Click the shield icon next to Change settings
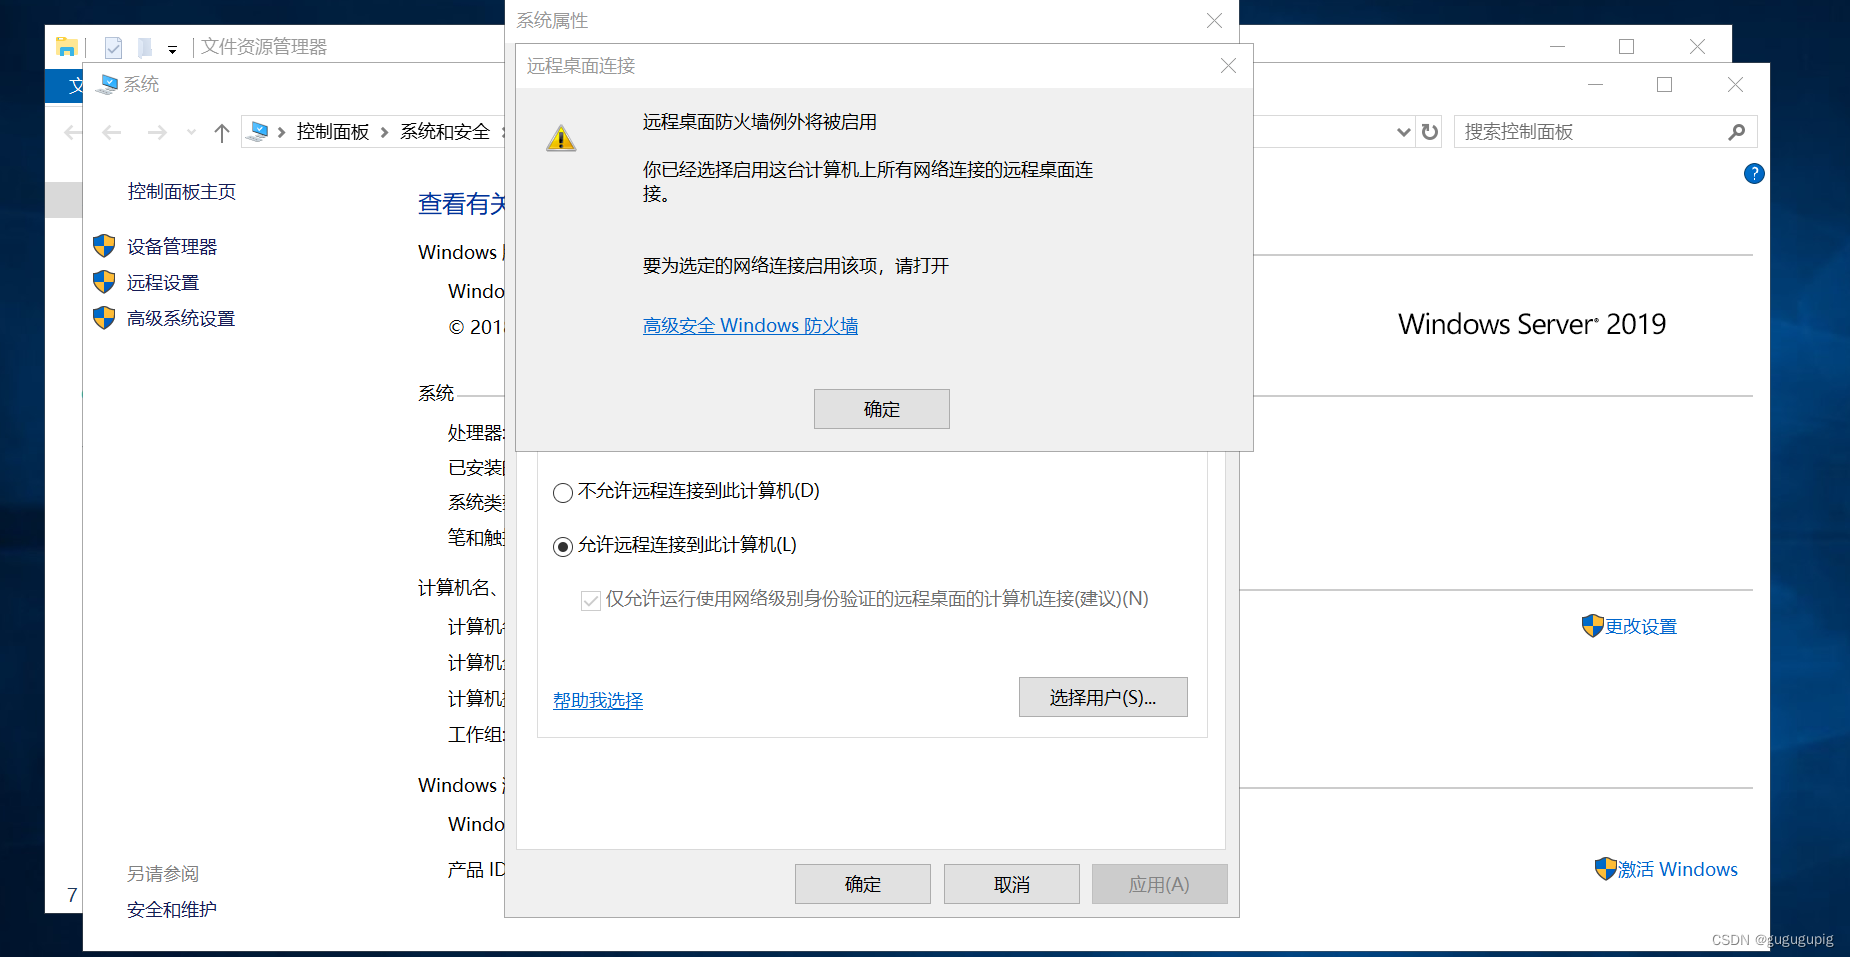Viewport: 1850px width, 957px height. [1593, 626]
